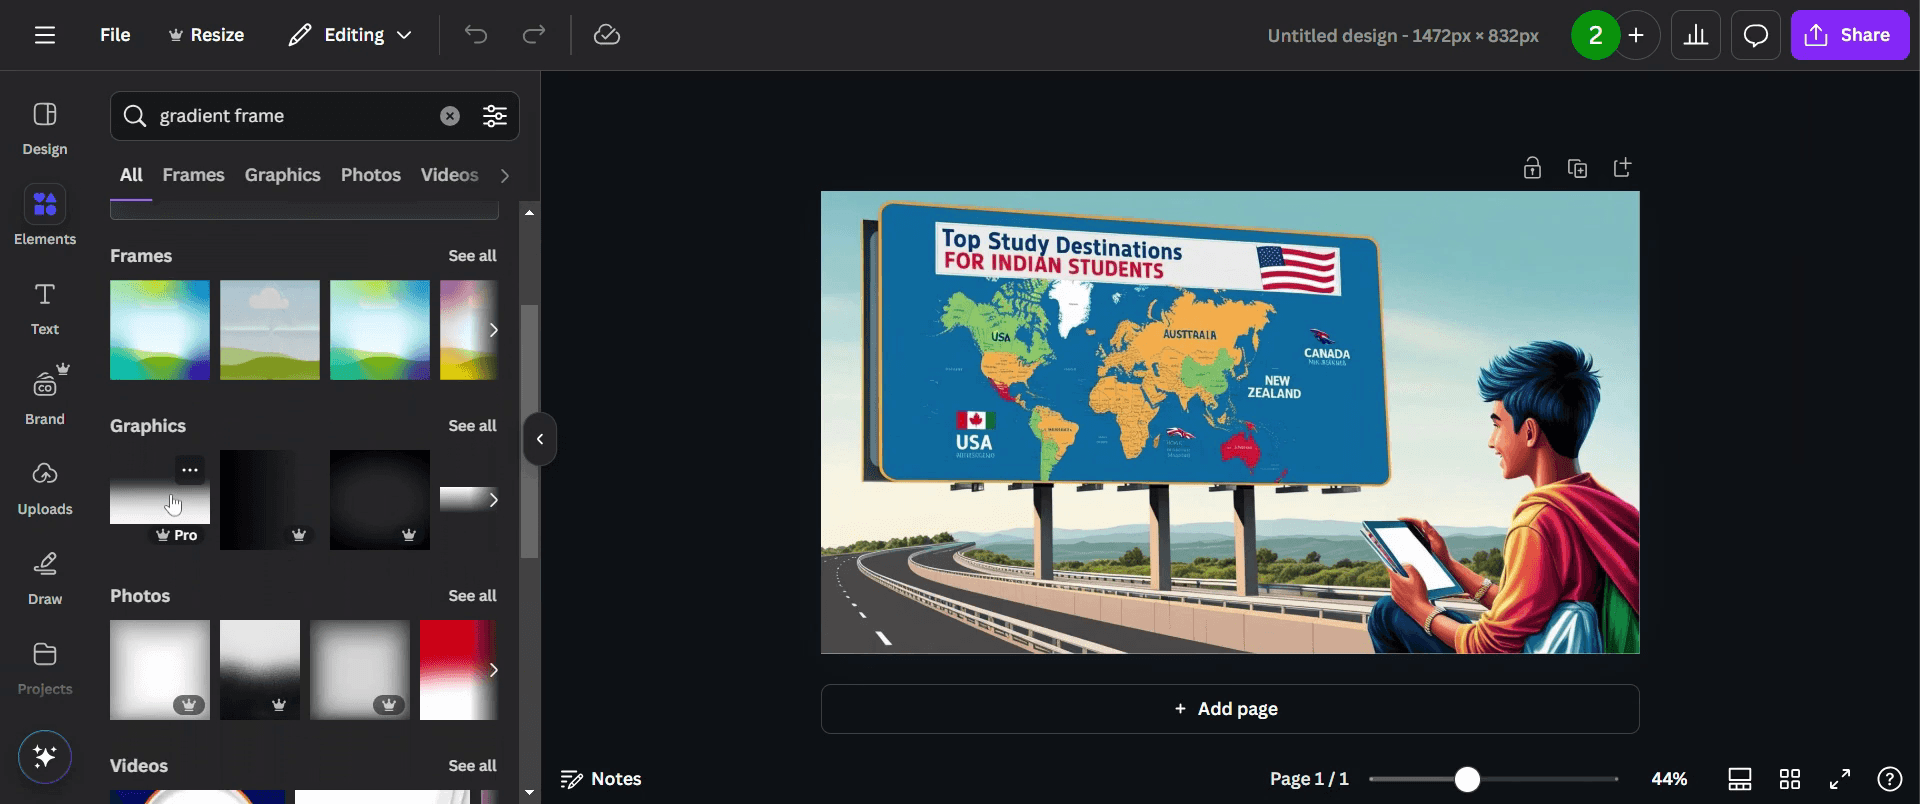See all Graphics results
The image size is (1920, 804).
click(472, 426)
